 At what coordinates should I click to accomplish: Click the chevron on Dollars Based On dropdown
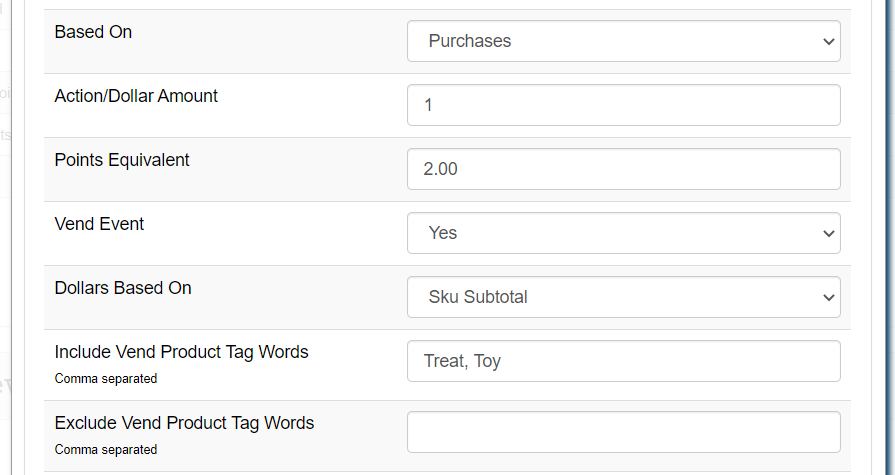click(x=827, y=297)
